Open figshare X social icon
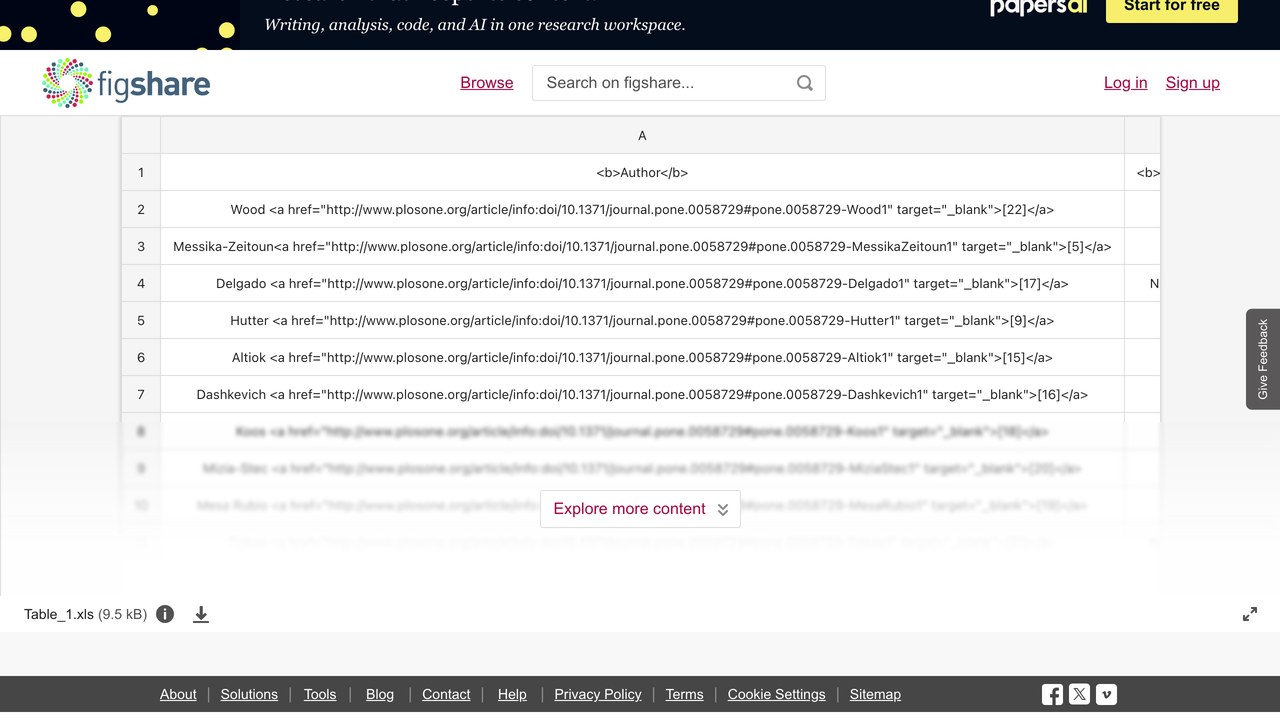The image size is (1280, 720). pos(1079,694)
